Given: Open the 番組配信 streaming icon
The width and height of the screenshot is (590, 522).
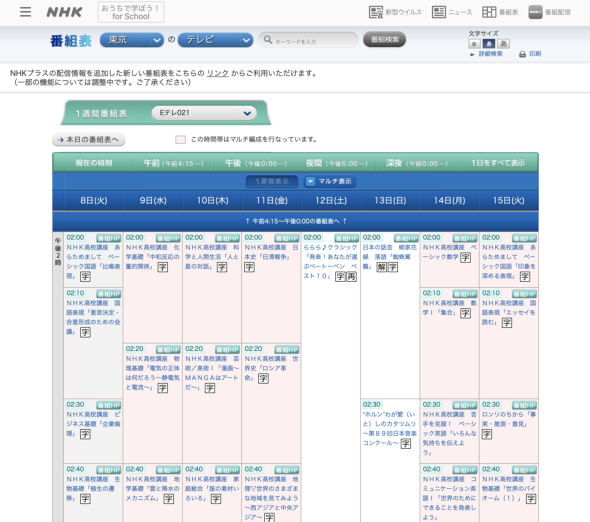Looking at the screenshot, I should coord(535,12).
